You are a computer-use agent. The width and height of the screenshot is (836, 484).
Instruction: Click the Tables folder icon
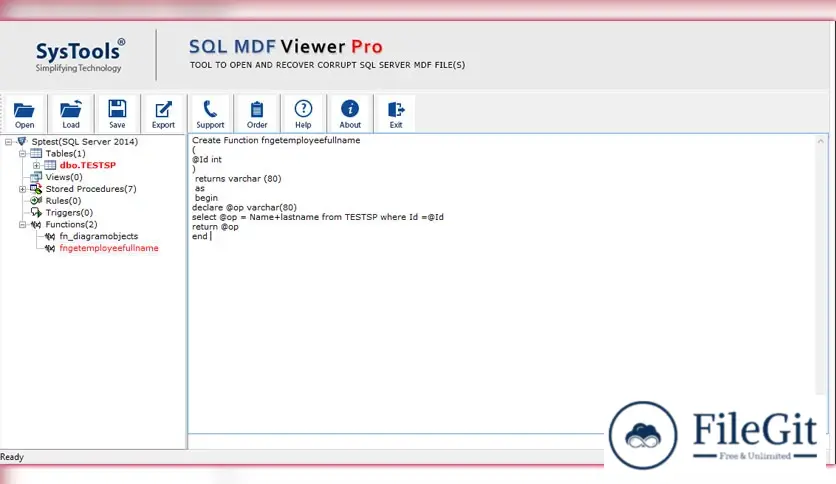pos(36,154)
